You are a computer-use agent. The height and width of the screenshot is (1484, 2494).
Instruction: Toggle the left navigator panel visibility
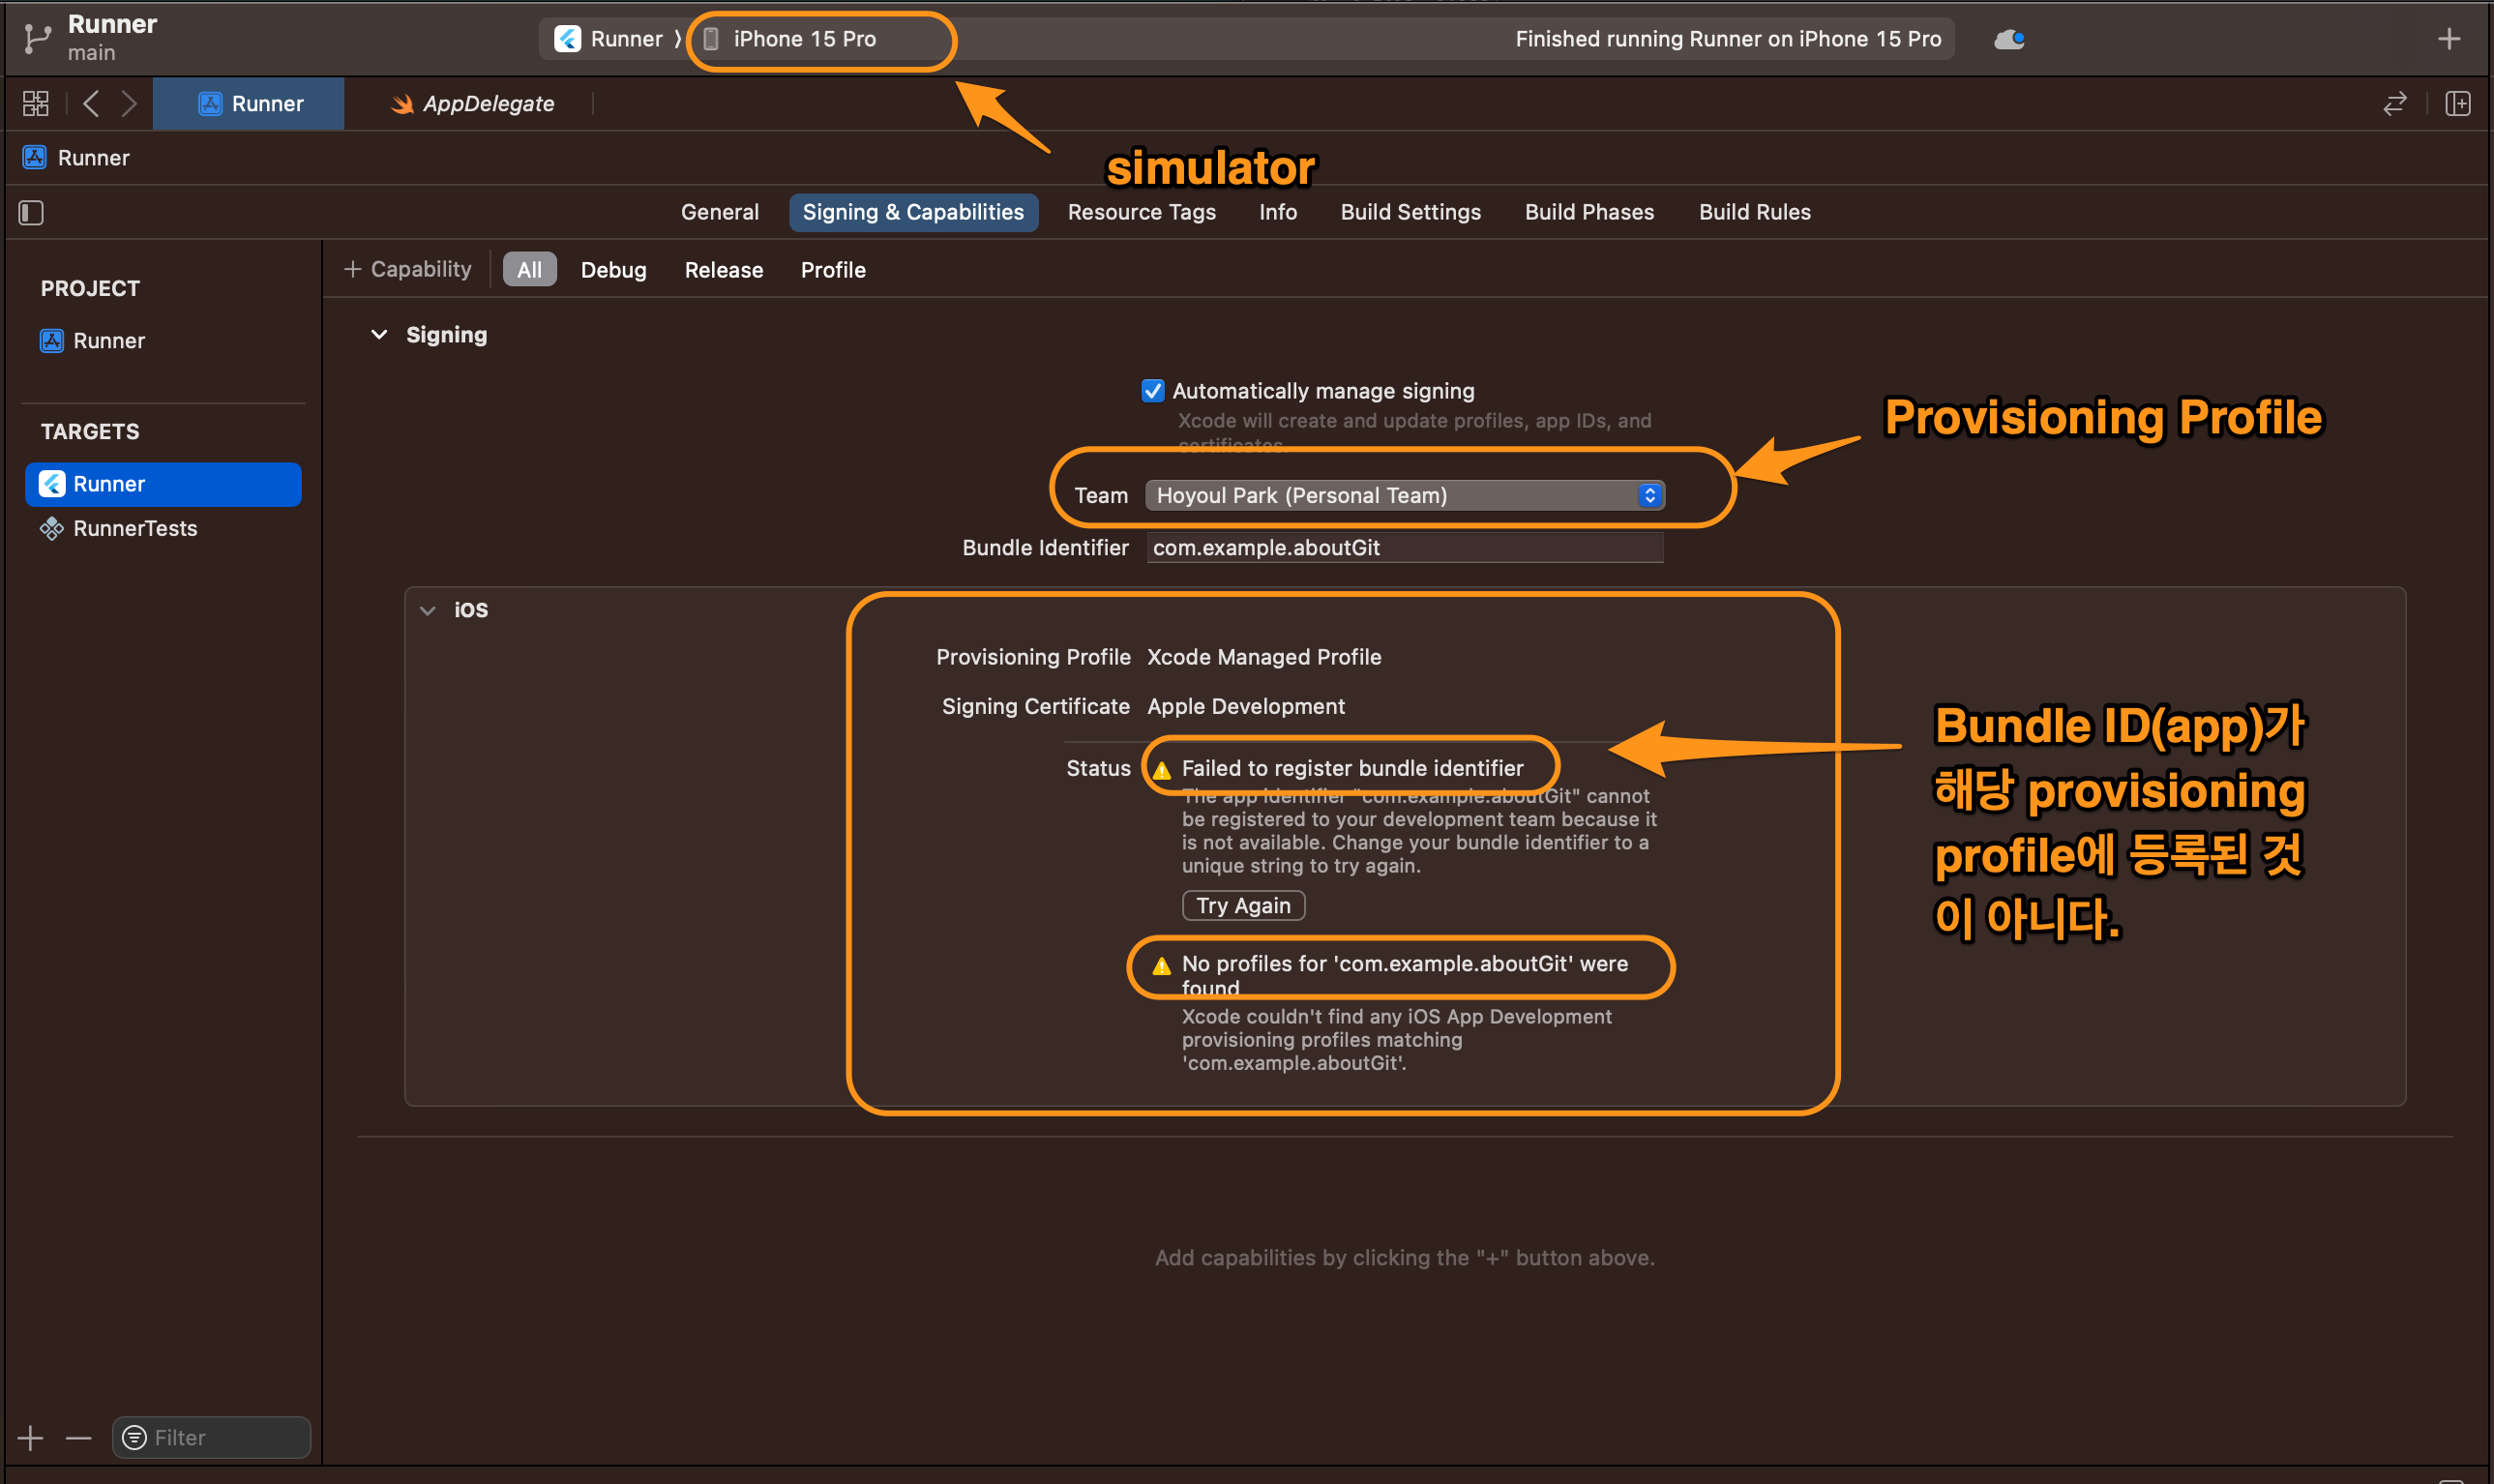pos(30,212)
